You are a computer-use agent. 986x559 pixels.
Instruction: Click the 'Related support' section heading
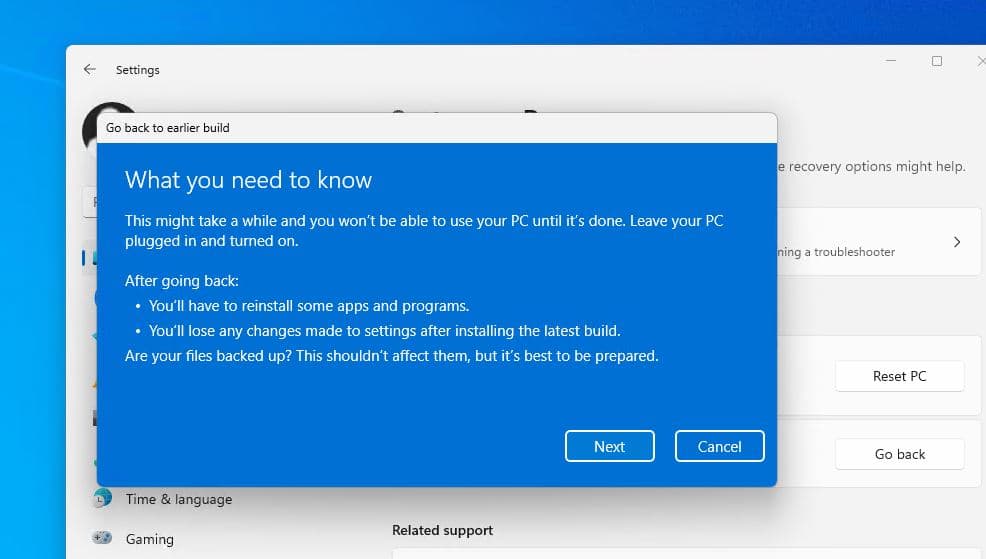(x=442, y=530)
